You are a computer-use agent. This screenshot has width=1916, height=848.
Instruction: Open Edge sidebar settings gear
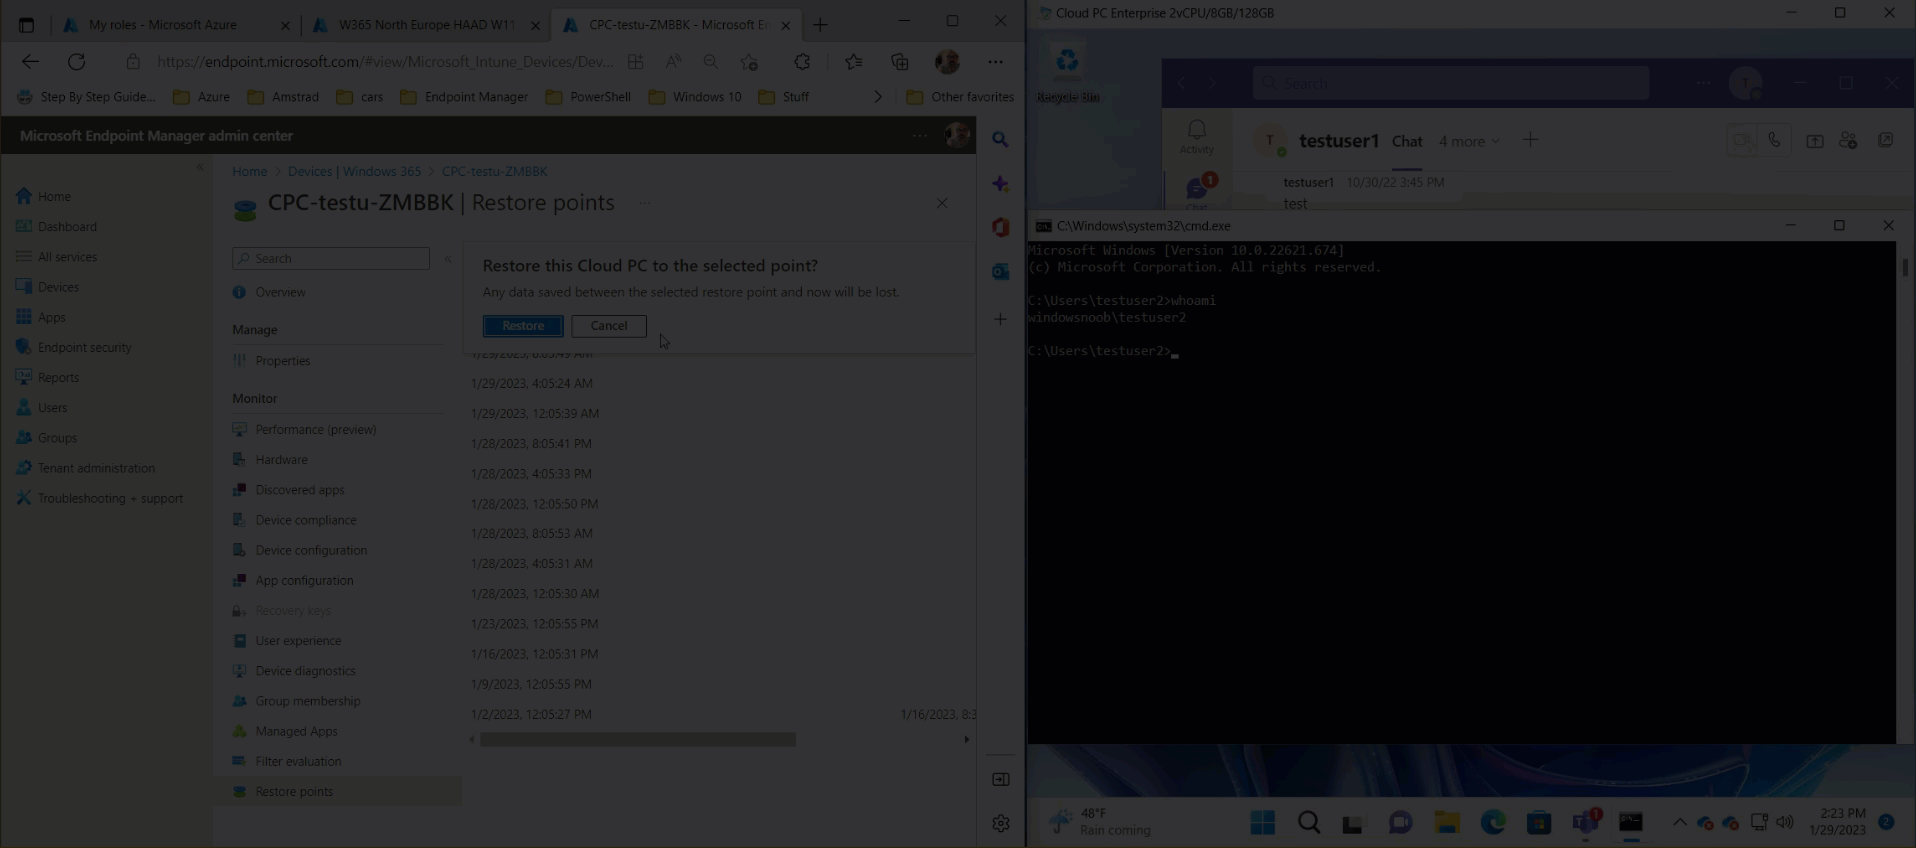(x=1001, y=823)
